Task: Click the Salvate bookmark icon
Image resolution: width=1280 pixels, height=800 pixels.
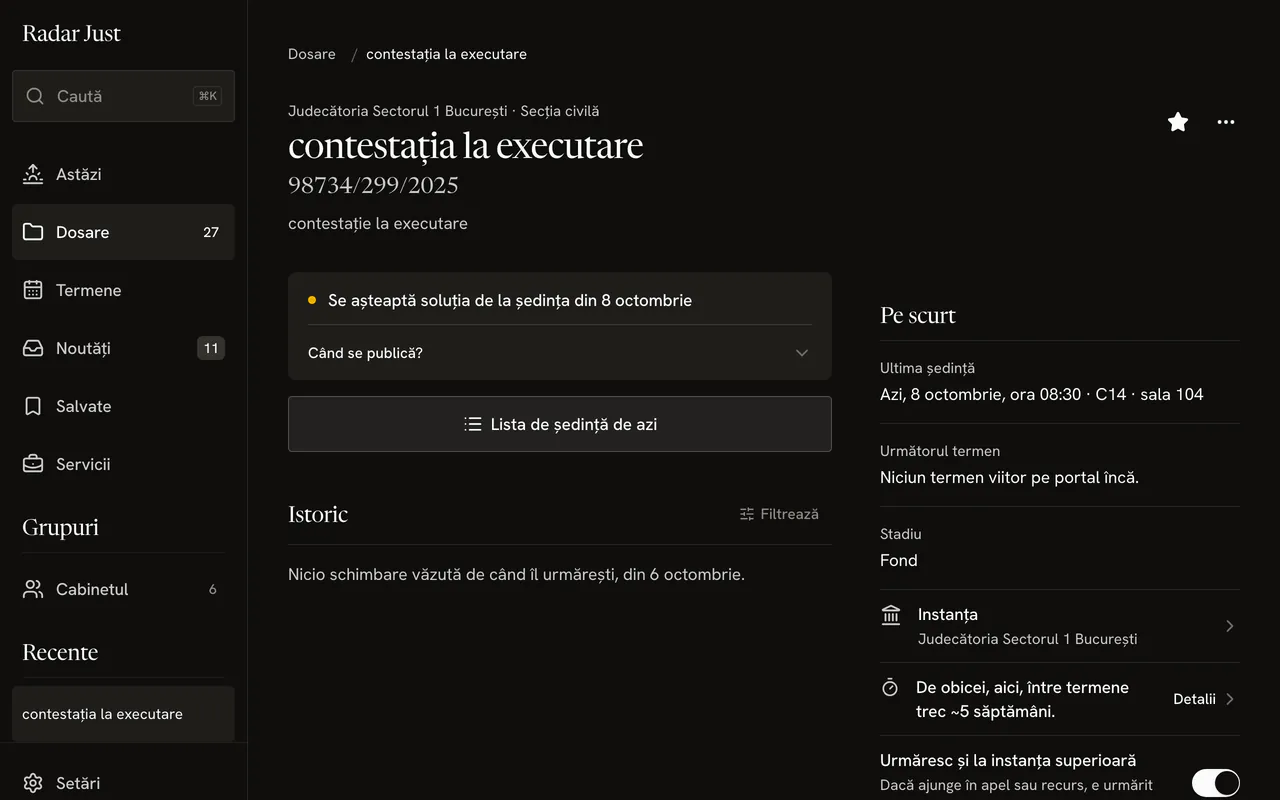Action: (x=33, y=406)
